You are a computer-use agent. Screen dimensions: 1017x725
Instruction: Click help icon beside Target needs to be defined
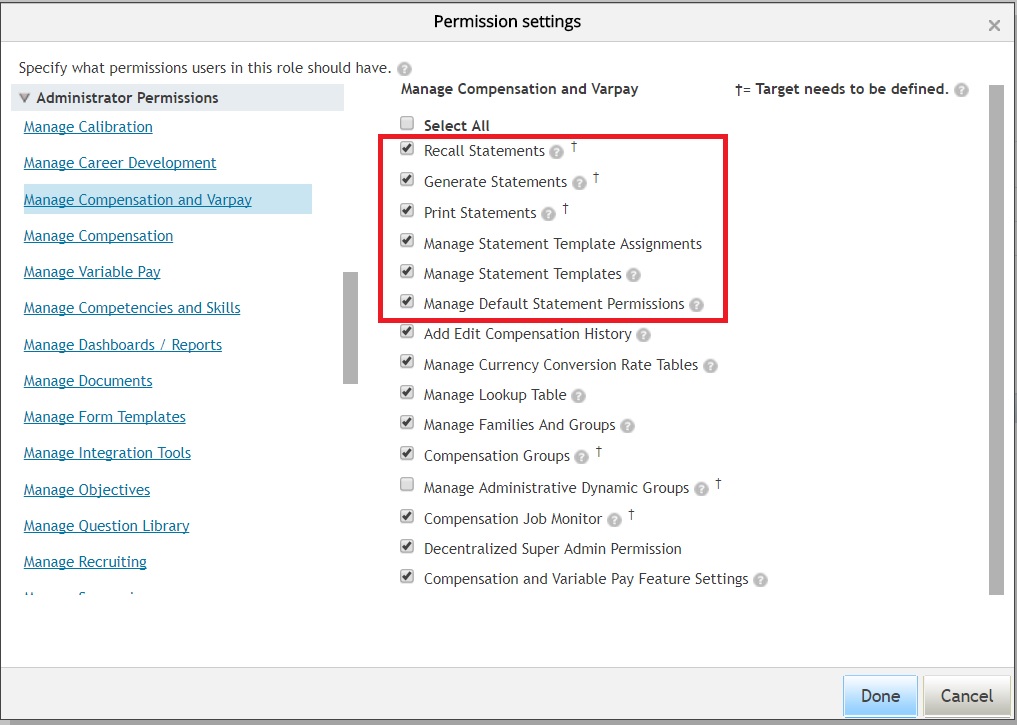pos(962,90)
